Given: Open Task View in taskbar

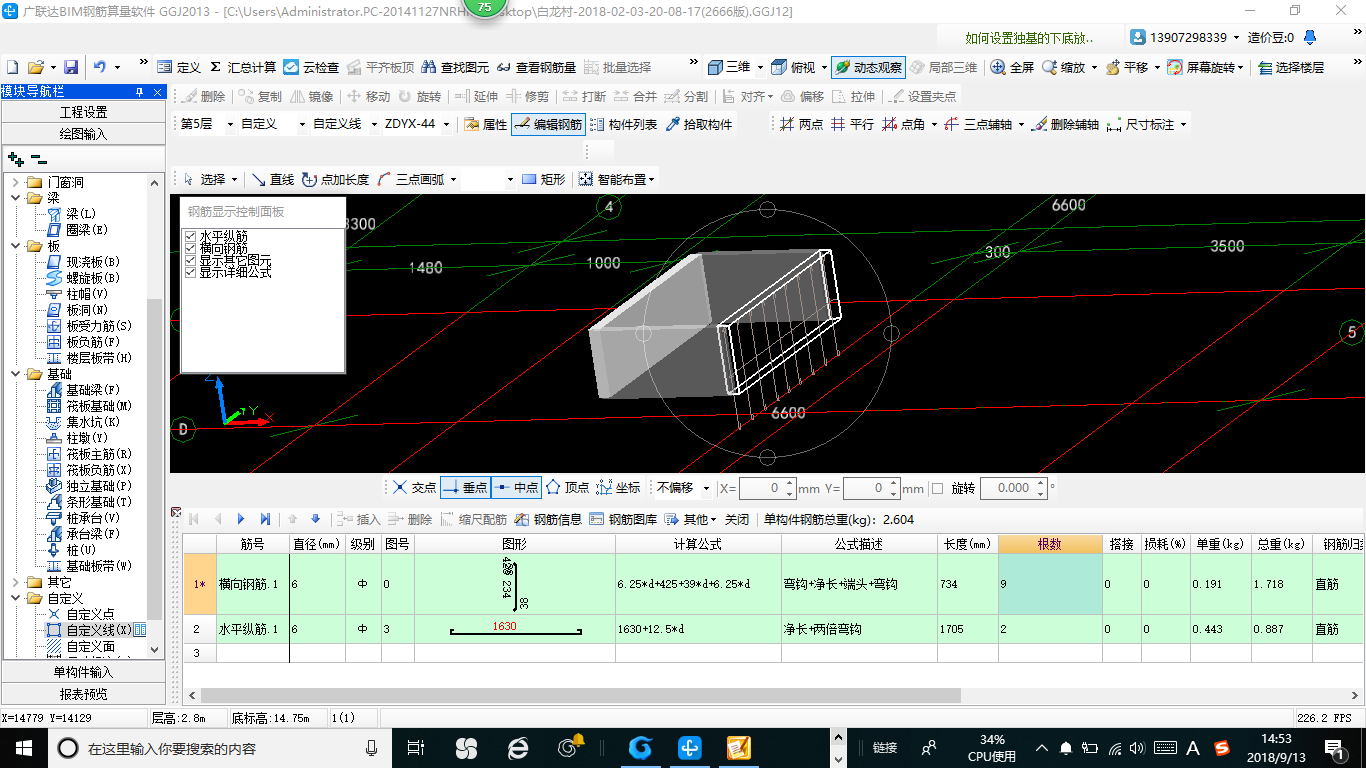Looking at the screenshot, I should point(416,747).
